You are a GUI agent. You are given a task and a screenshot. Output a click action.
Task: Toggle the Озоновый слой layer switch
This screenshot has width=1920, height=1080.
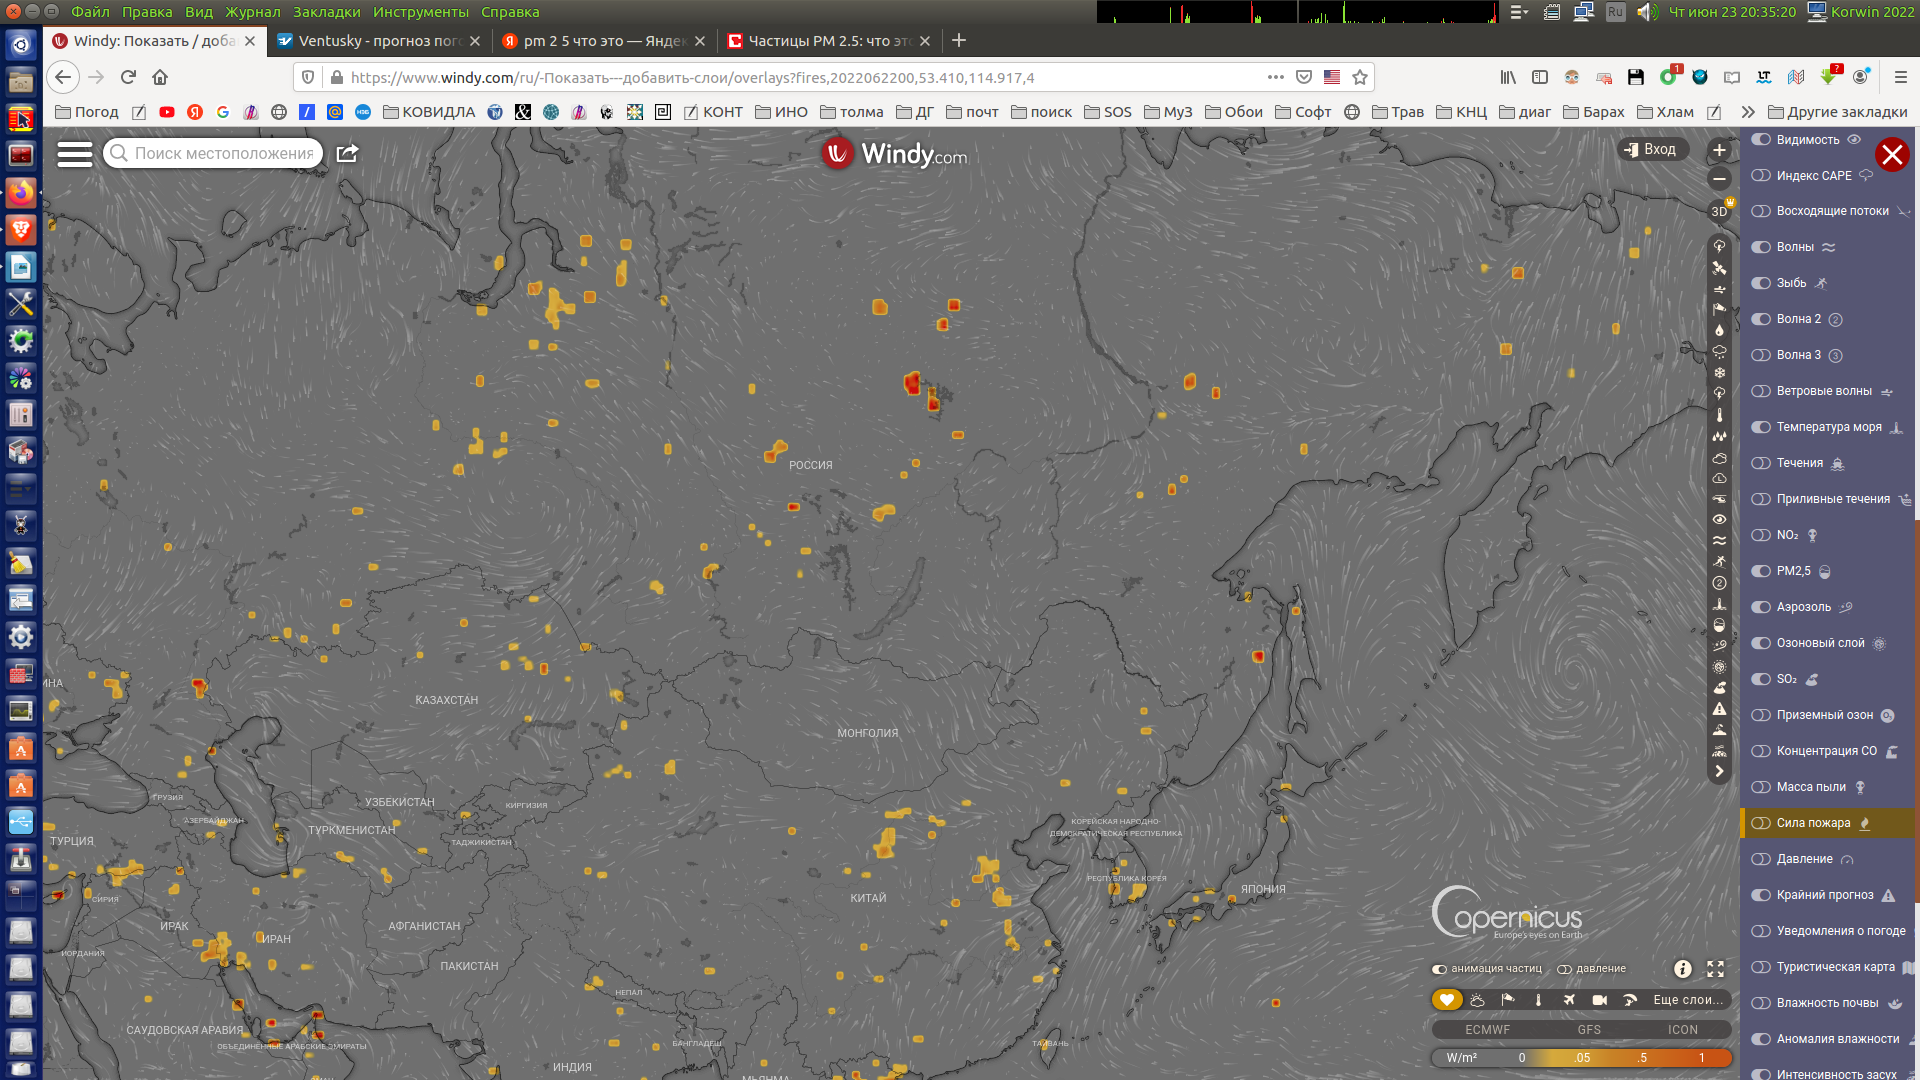(1761, 643)
